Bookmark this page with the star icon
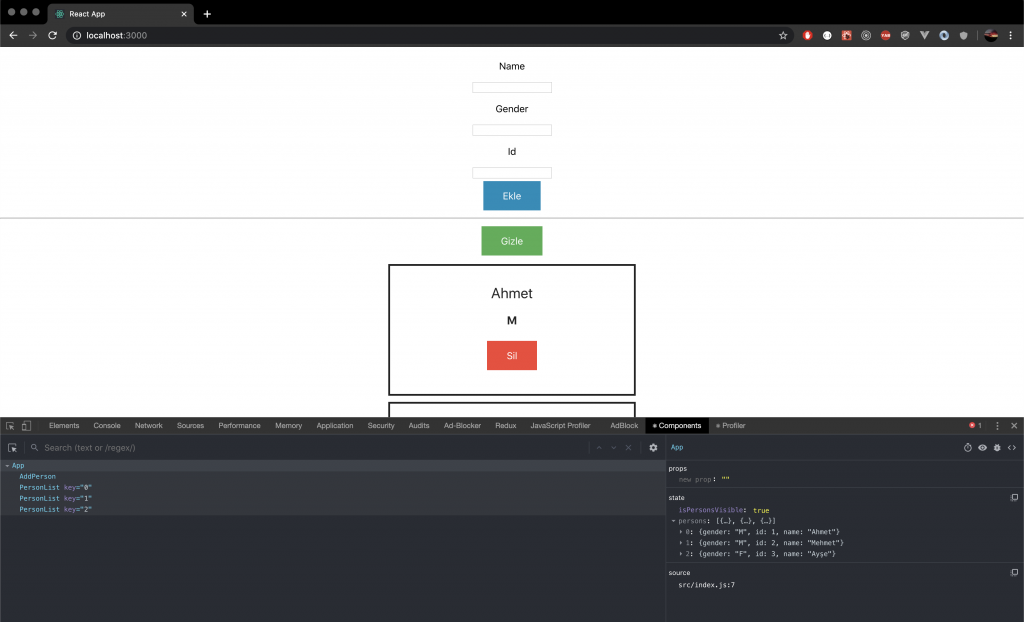Viewport: 1024px width, 622px height. click(x=783, y=35)
